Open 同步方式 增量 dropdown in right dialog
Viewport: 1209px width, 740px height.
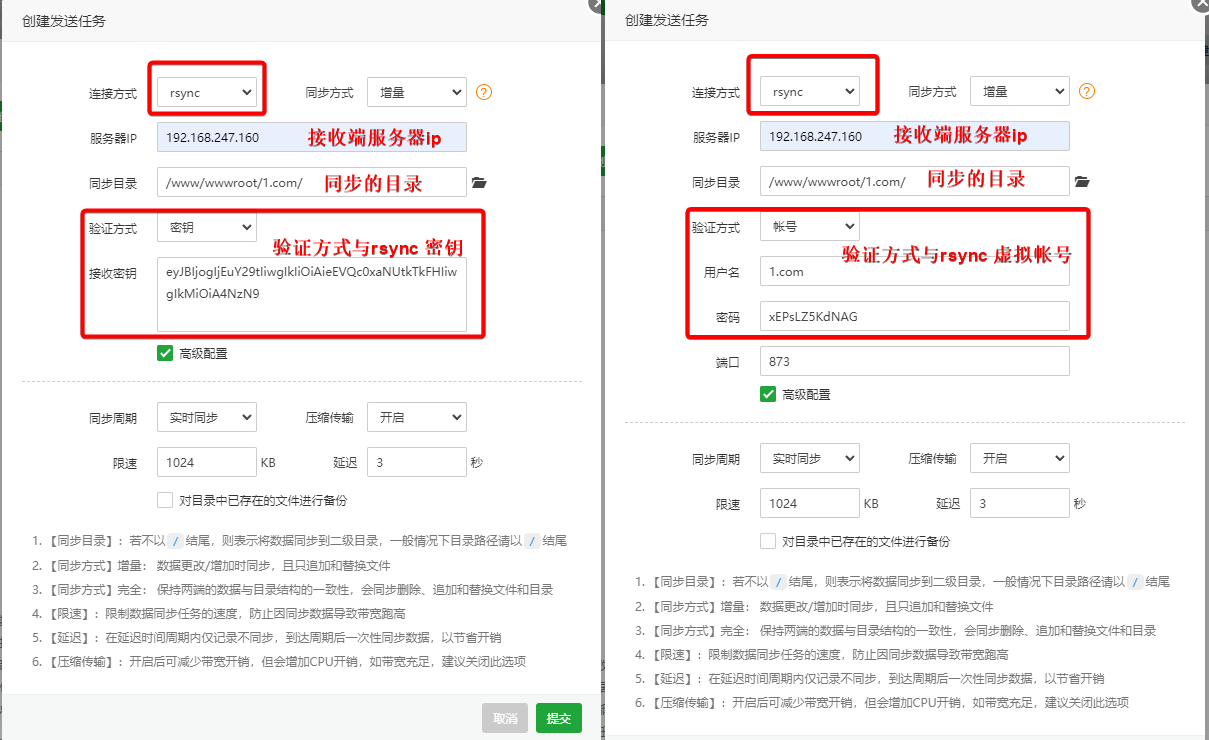tap(1020, 91)
